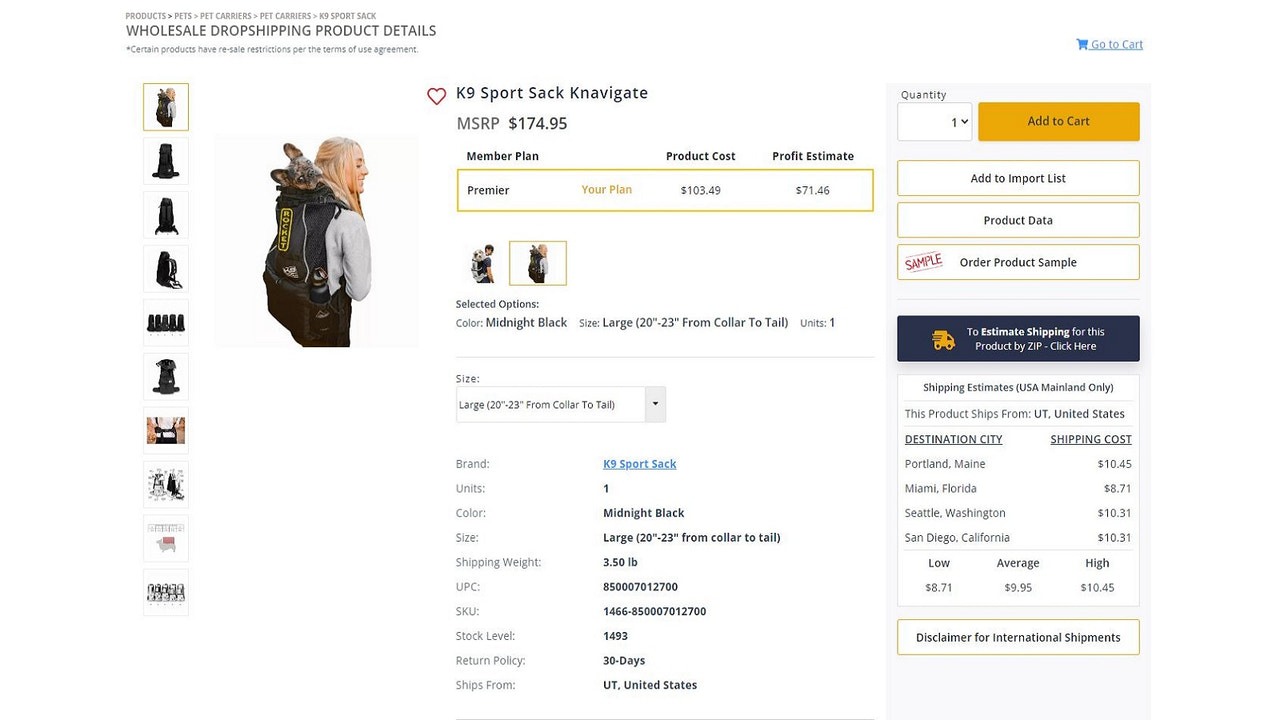Go to Cart

1116,44
